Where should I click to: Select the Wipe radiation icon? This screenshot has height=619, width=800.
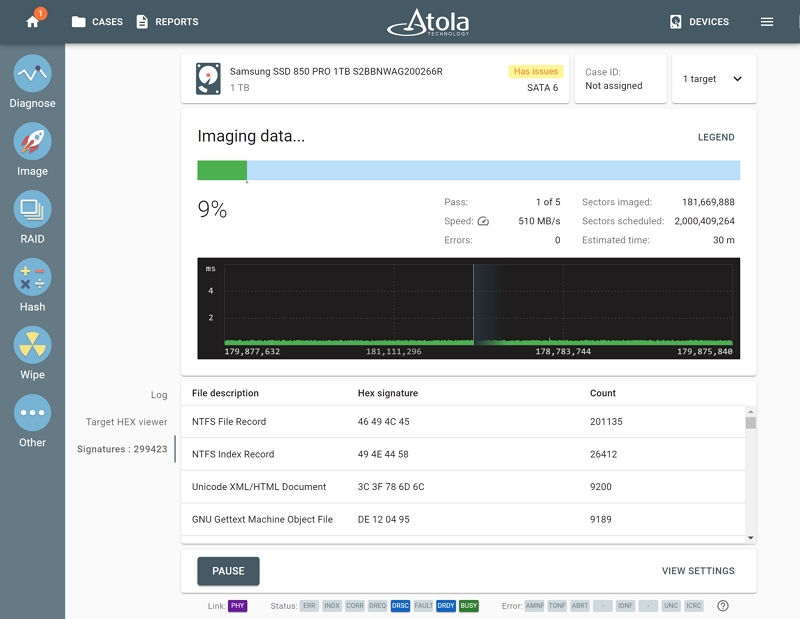[x=32, y=345]
